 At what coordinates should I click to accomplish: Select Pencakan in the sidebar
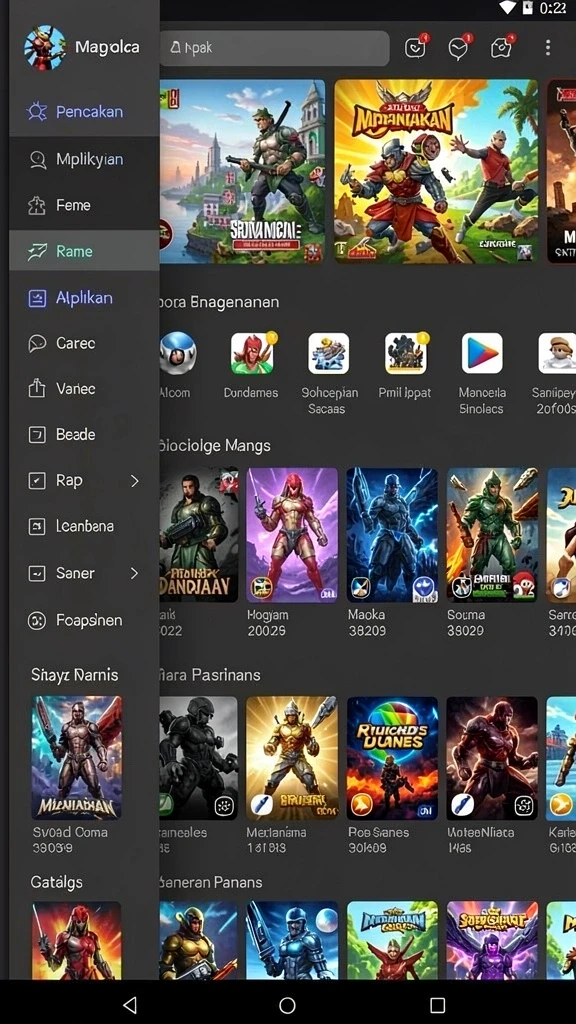[x=84, y=112]
